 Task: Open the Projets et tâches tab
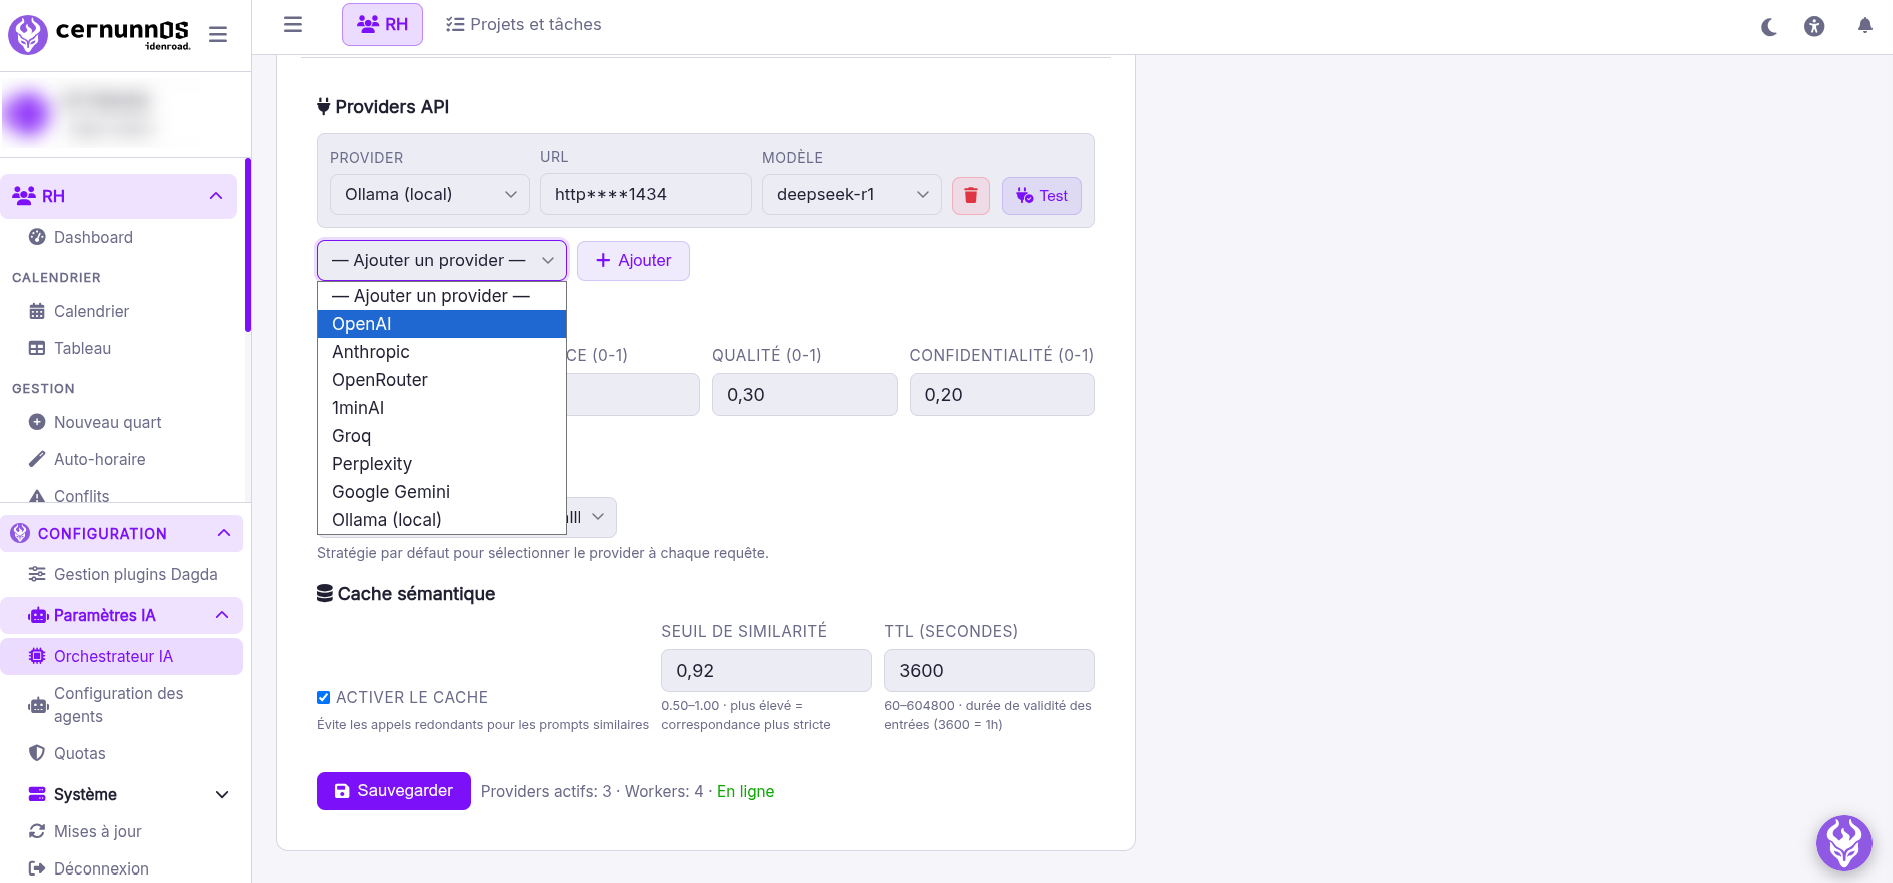524,24
